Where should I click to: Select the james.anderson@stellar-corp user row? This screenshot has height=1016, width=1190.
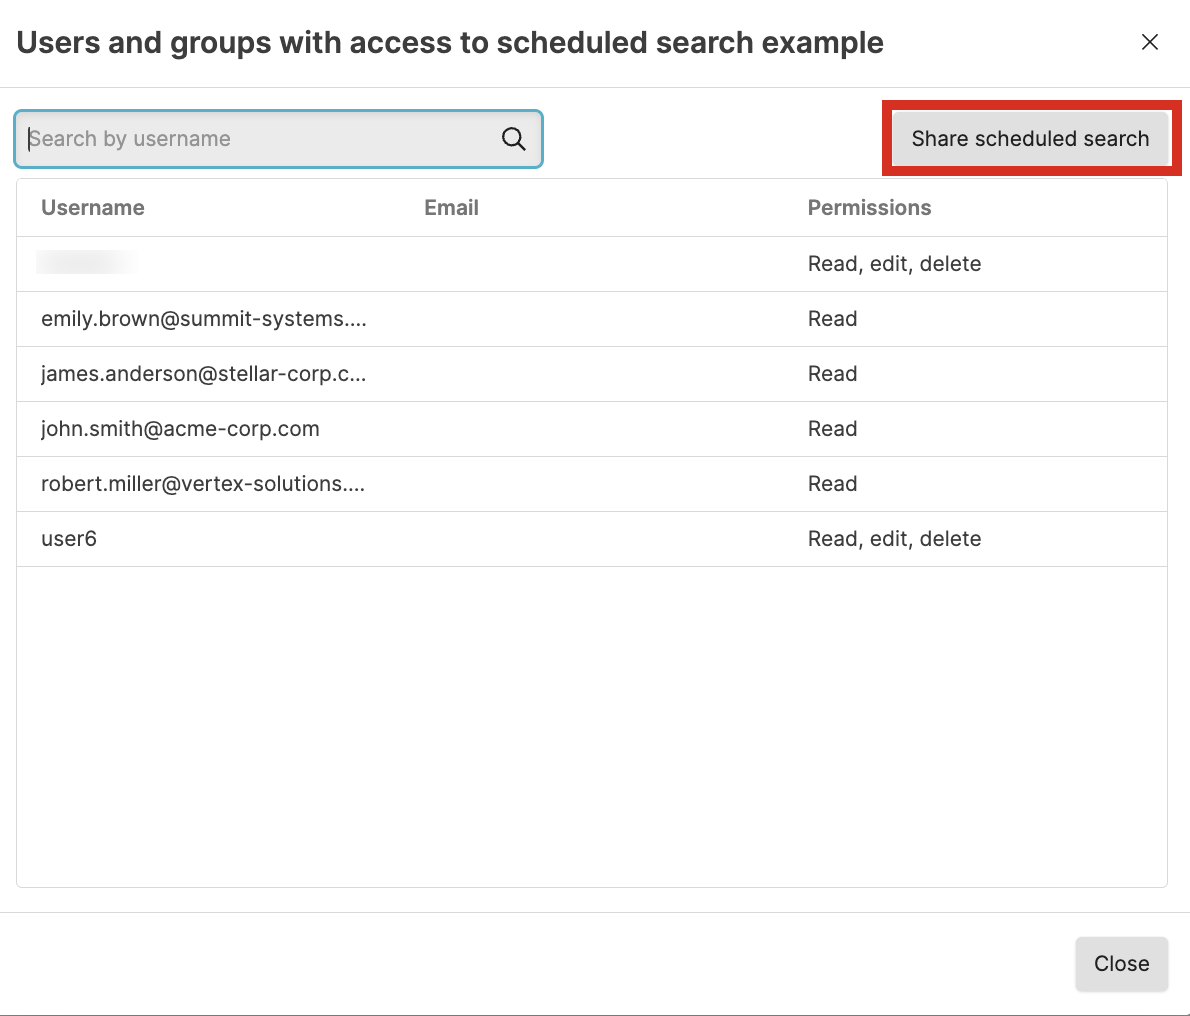204,374
